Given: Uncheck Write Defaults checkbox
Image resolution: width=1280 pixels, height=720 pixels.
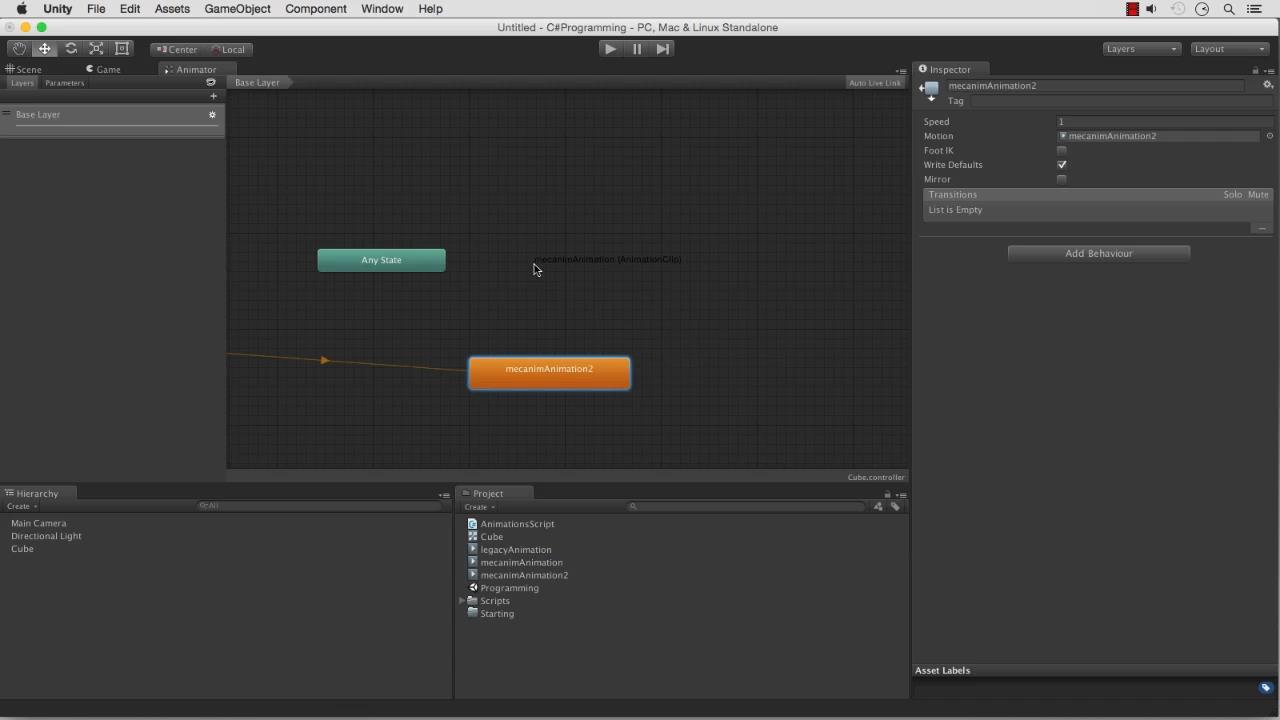Looking at the screenshot, I should [1062, 165].
